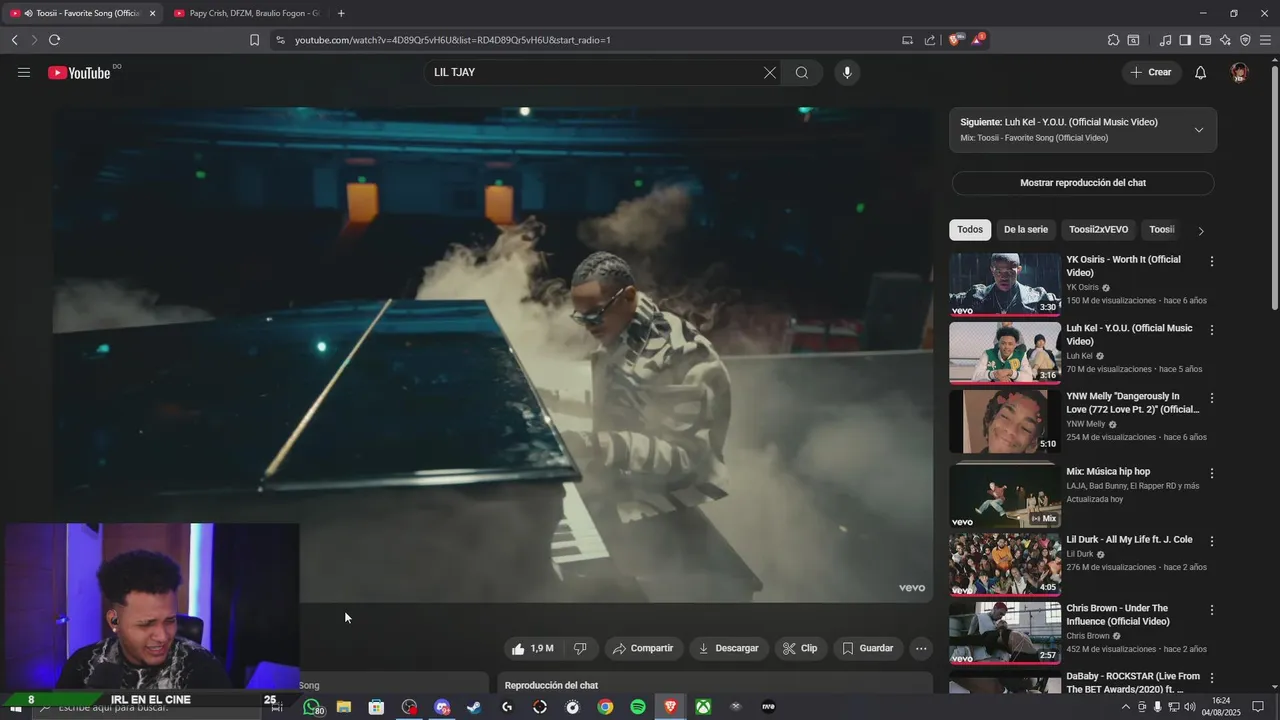Viewport: 1280px width, 720px height.
Task: Open Lil Durk All My Life title
Action: coord(1129,540)
